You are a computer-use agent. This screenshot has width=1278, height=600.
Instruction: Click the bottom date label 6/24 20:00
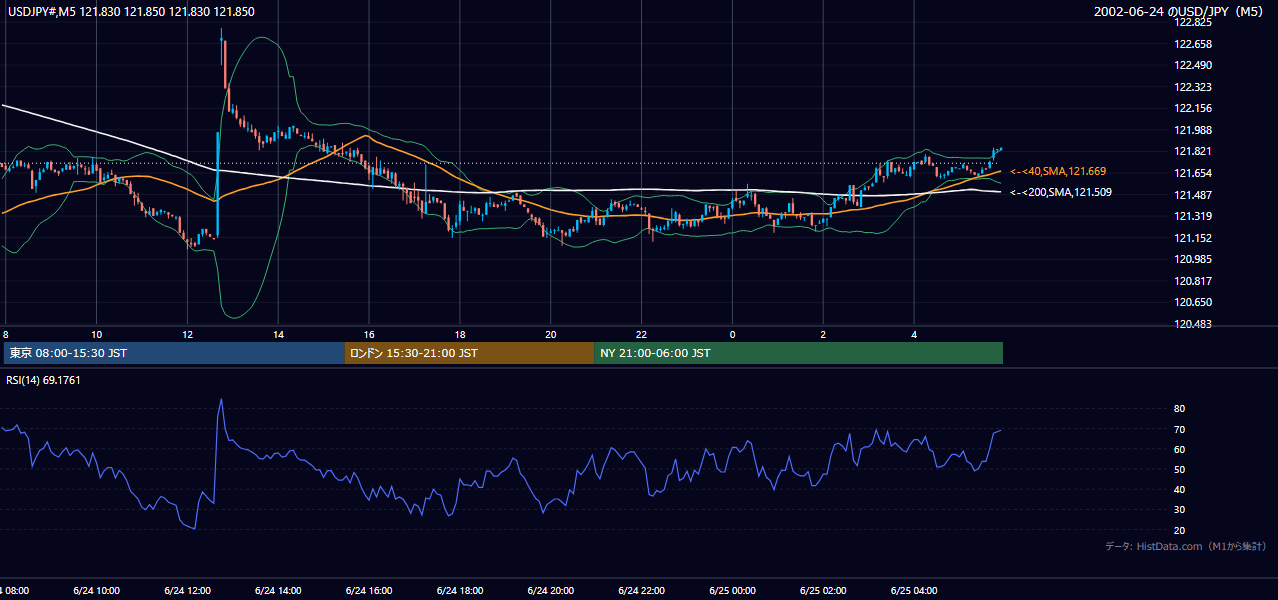[551, 590]
